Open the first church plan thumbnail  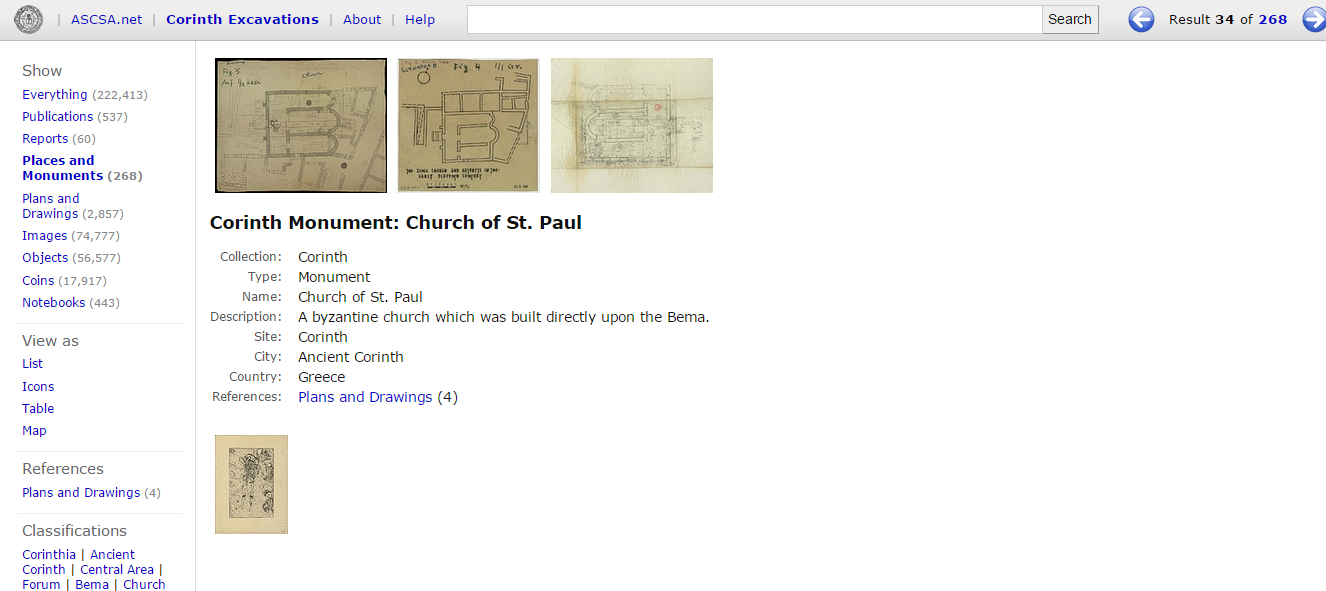301,125
